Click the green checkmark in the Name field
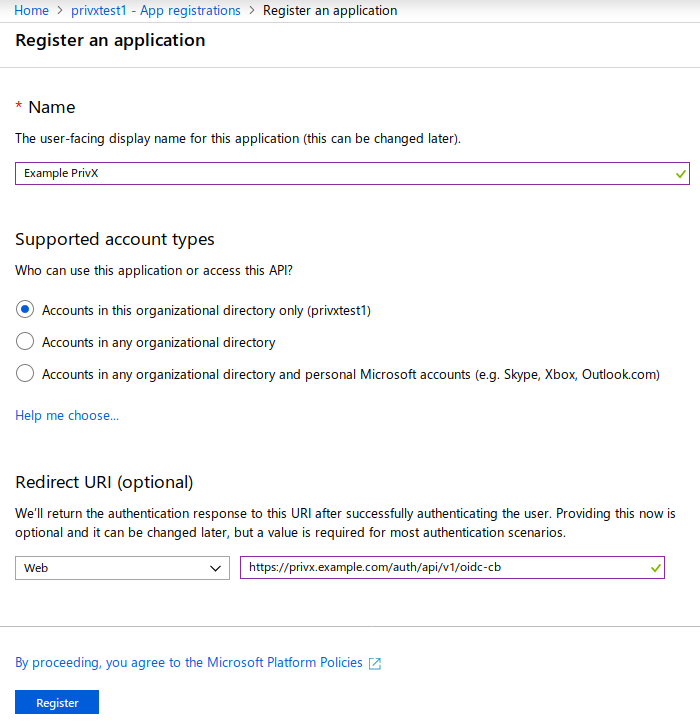The width and height of the screenshot is (700, 723). click(x=680, y=174)
